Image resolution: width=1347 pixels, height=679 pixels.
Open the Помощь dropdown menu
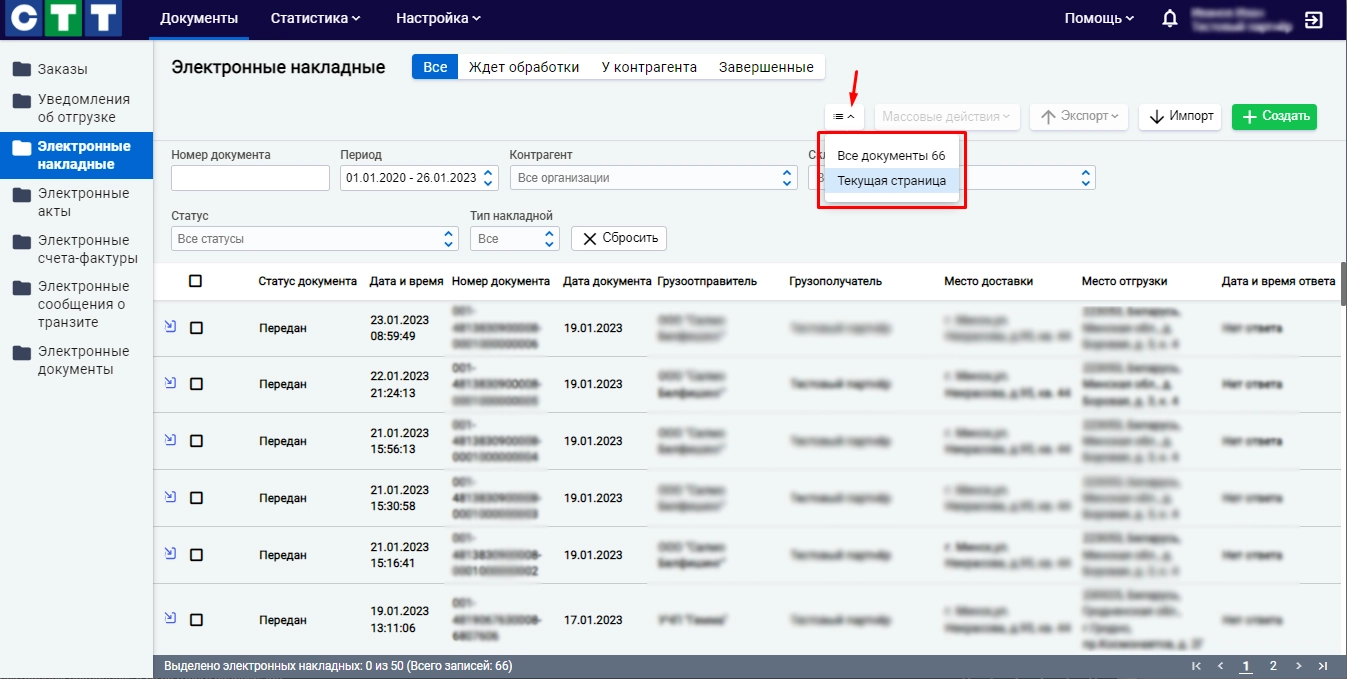[1099, 18]
